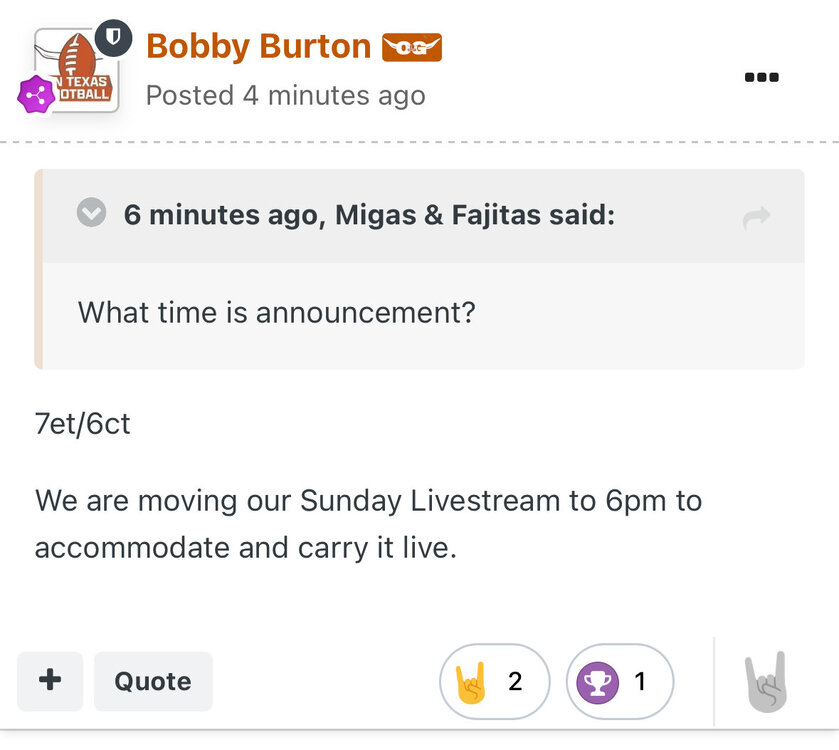Open Bobby Burton's profile from the username
Screen dimensions: 839x750
[258, 46]
